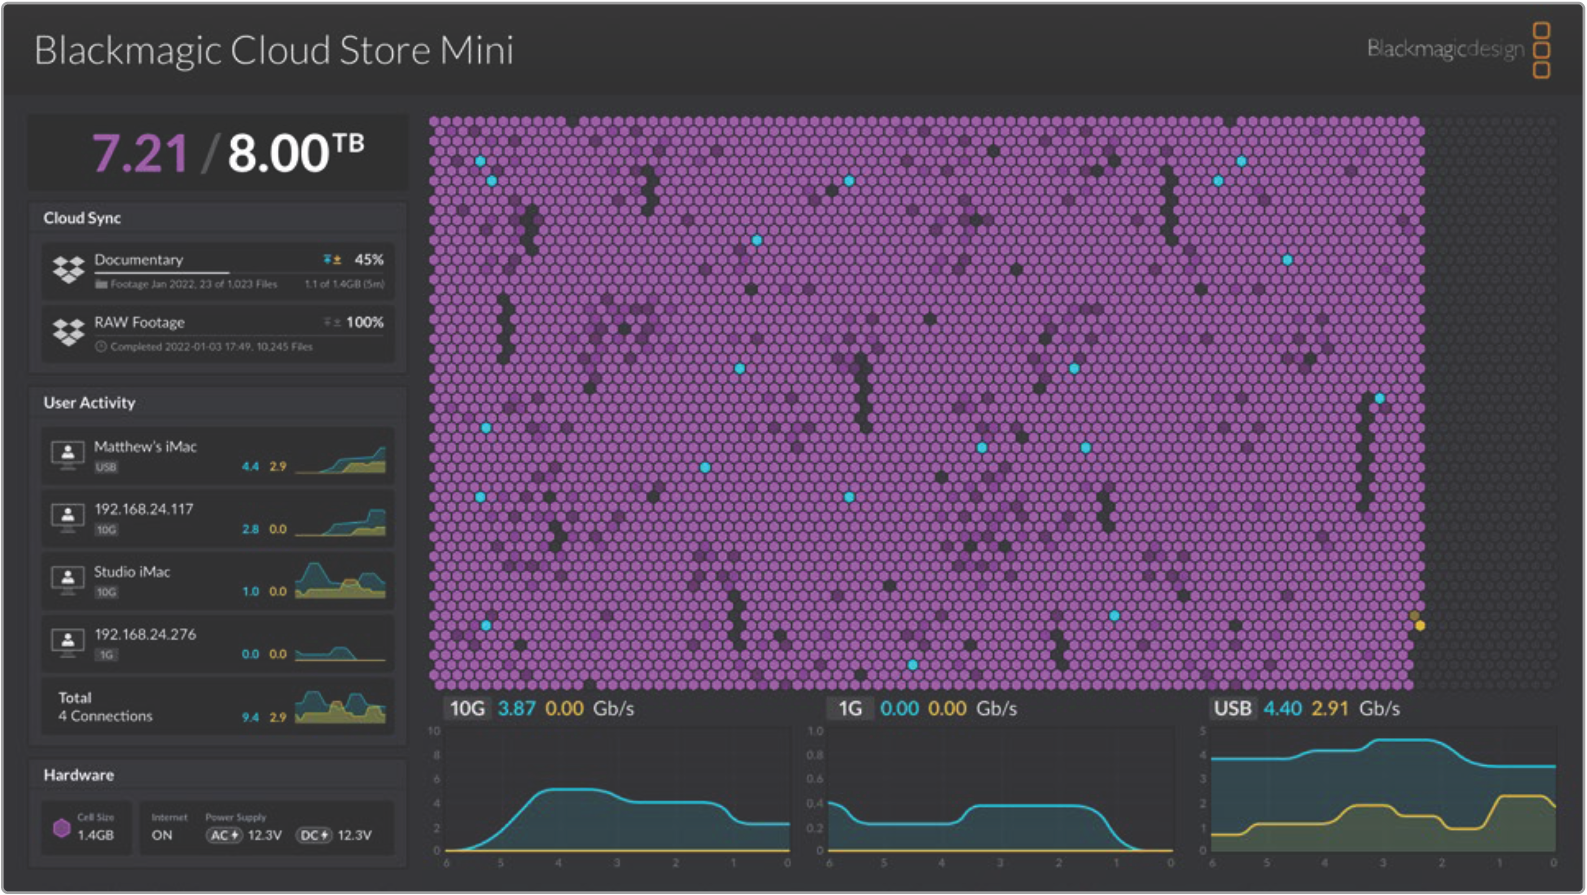Click the 10G badge under 192.168.24.117
Screen dimensions: 1587x895
click(x=106, y=530)
